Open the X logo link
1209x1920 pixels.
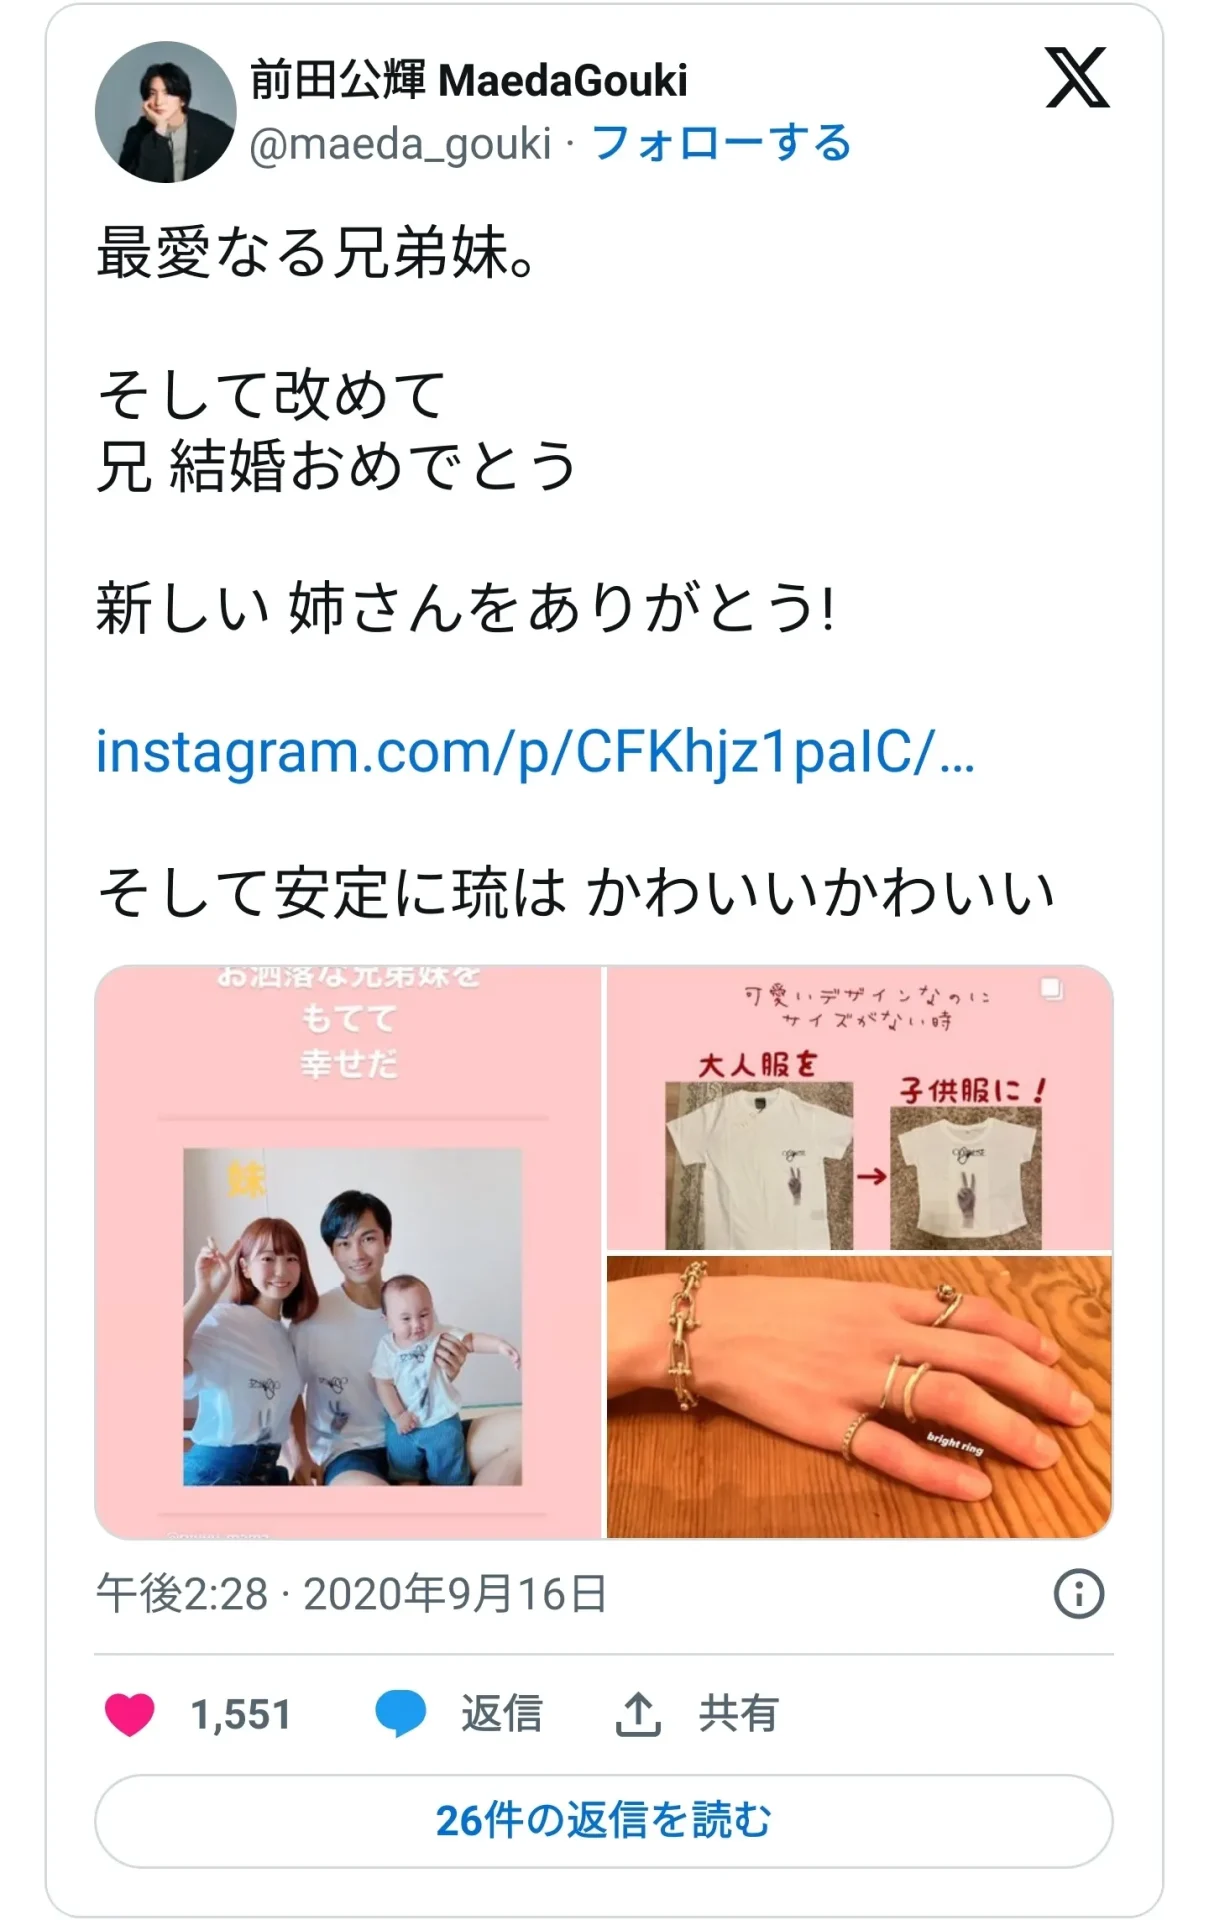pos(1077,78)
